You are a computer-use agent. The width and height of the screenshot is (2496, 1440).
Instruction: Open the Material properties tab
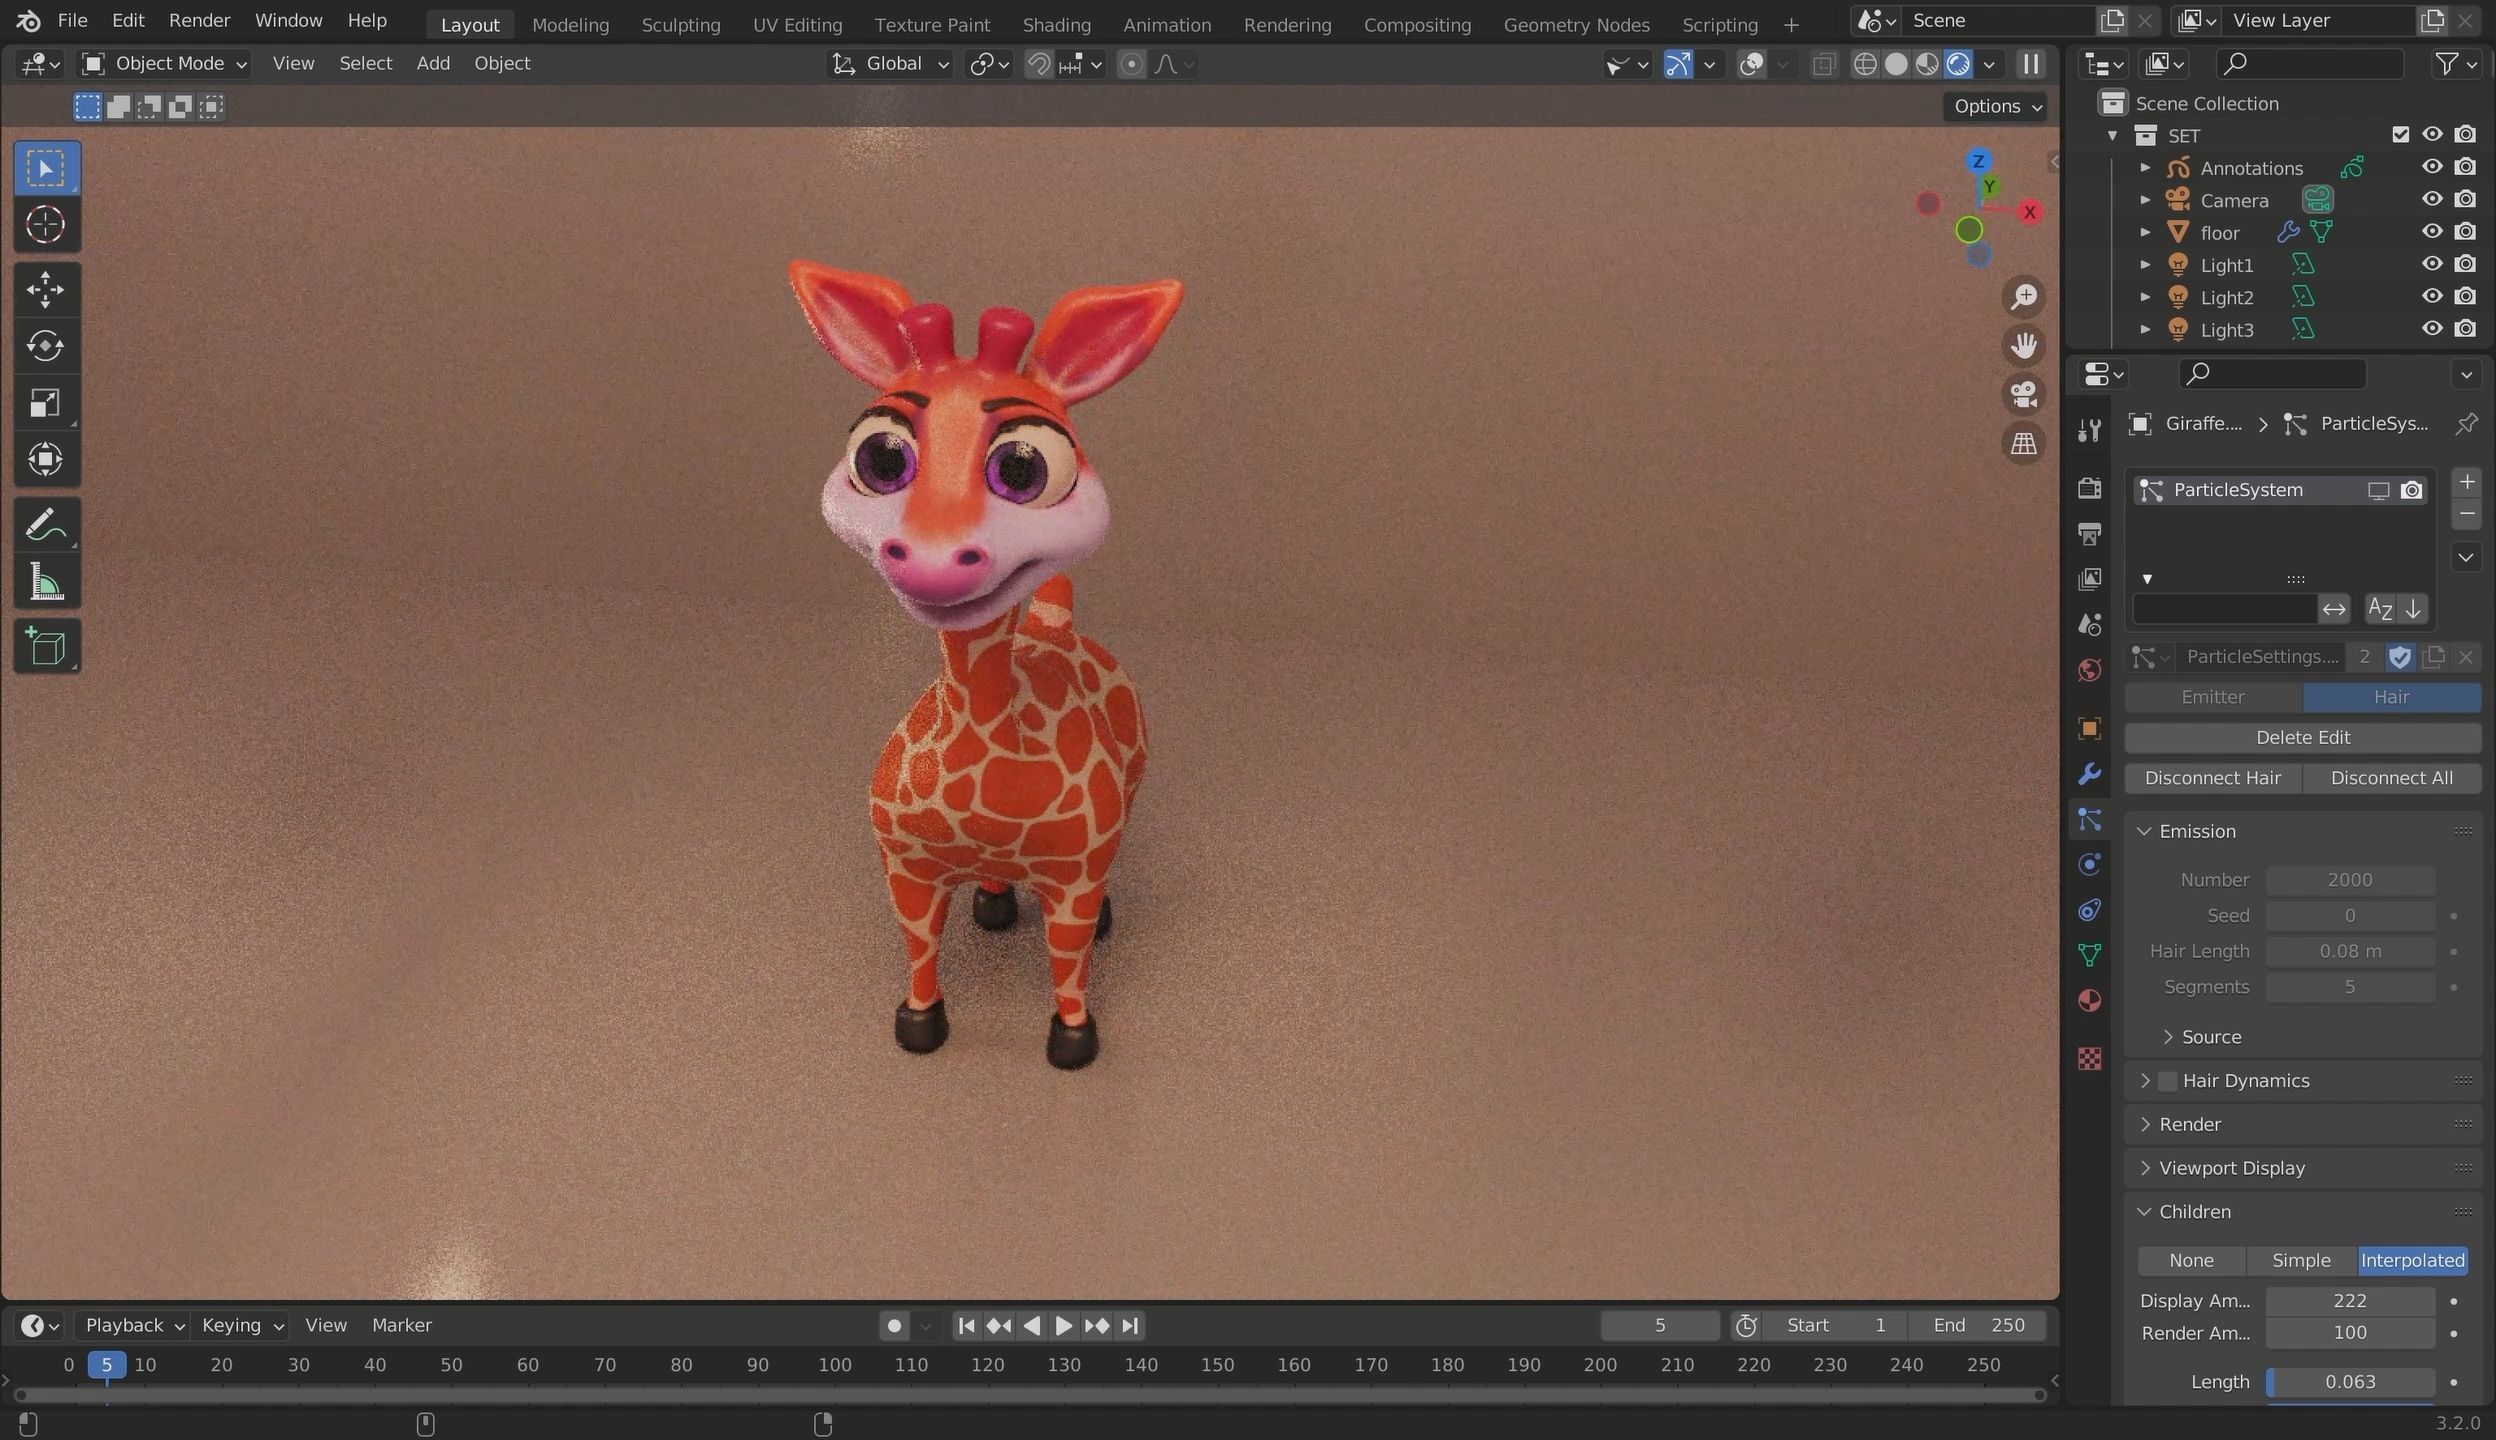[x=2089, y=1001]
